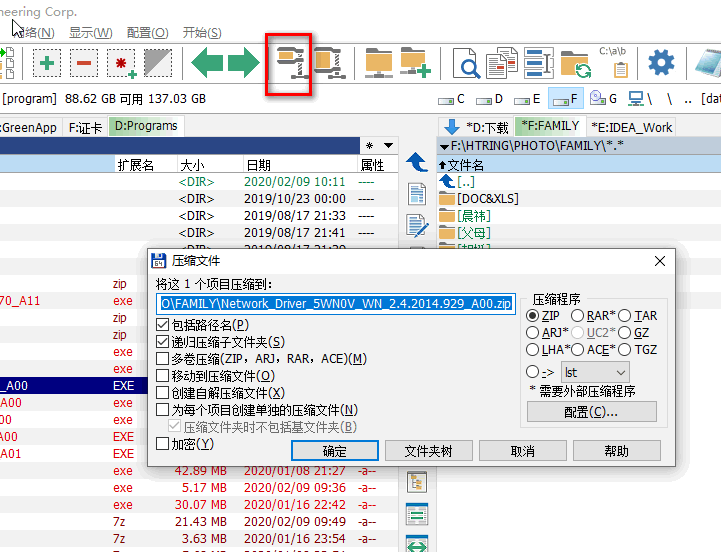The height and width of the screenshot is (552, 721).
Task: Sort by the 大小 column header
Action: tap(210, 165)
